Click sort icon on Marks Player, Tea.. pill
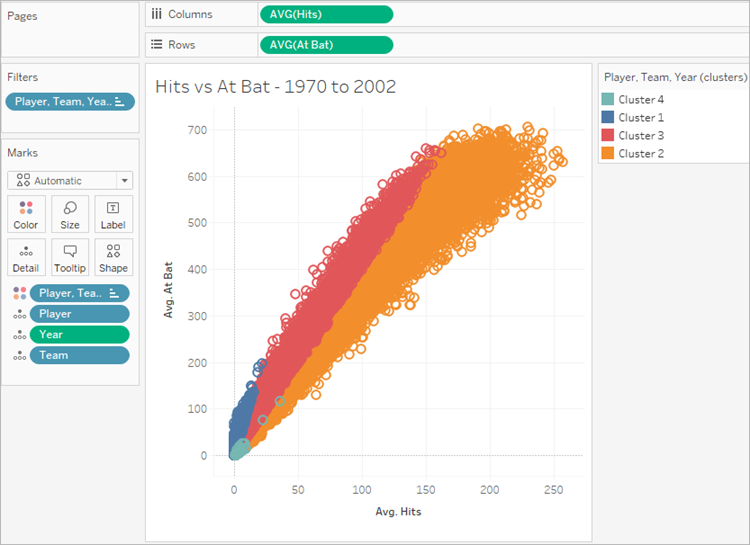Image resolution: width=750 pixels, height=545 pixels. pyautogui.click(x=114, y=293)
